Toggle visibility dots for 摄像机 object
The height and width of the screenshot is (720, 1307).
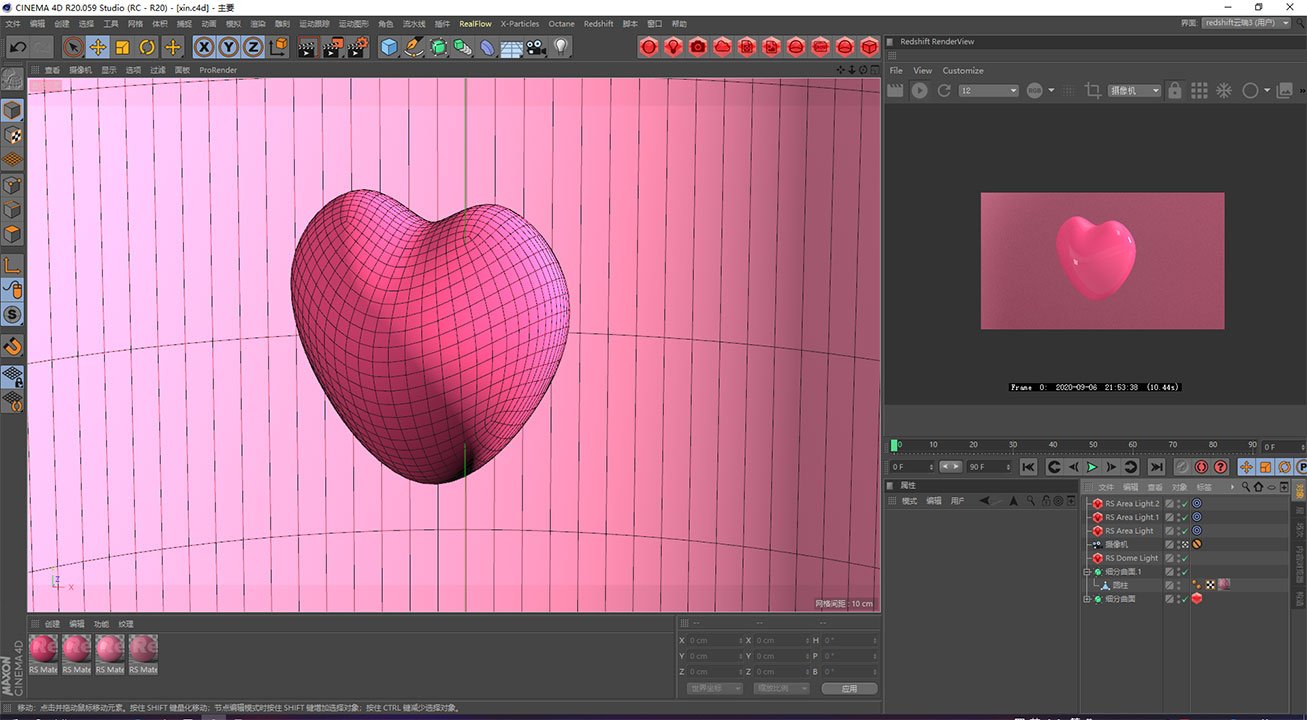click(1178, 545)
